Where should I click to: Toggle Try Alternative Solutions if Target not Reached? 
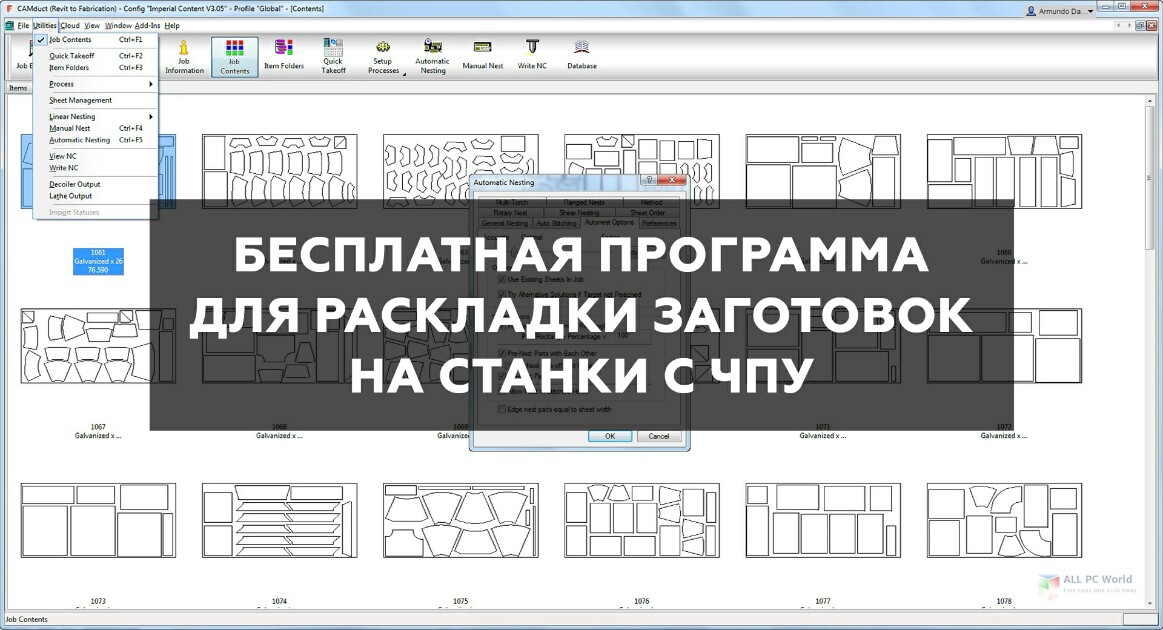tap(502, 295)
